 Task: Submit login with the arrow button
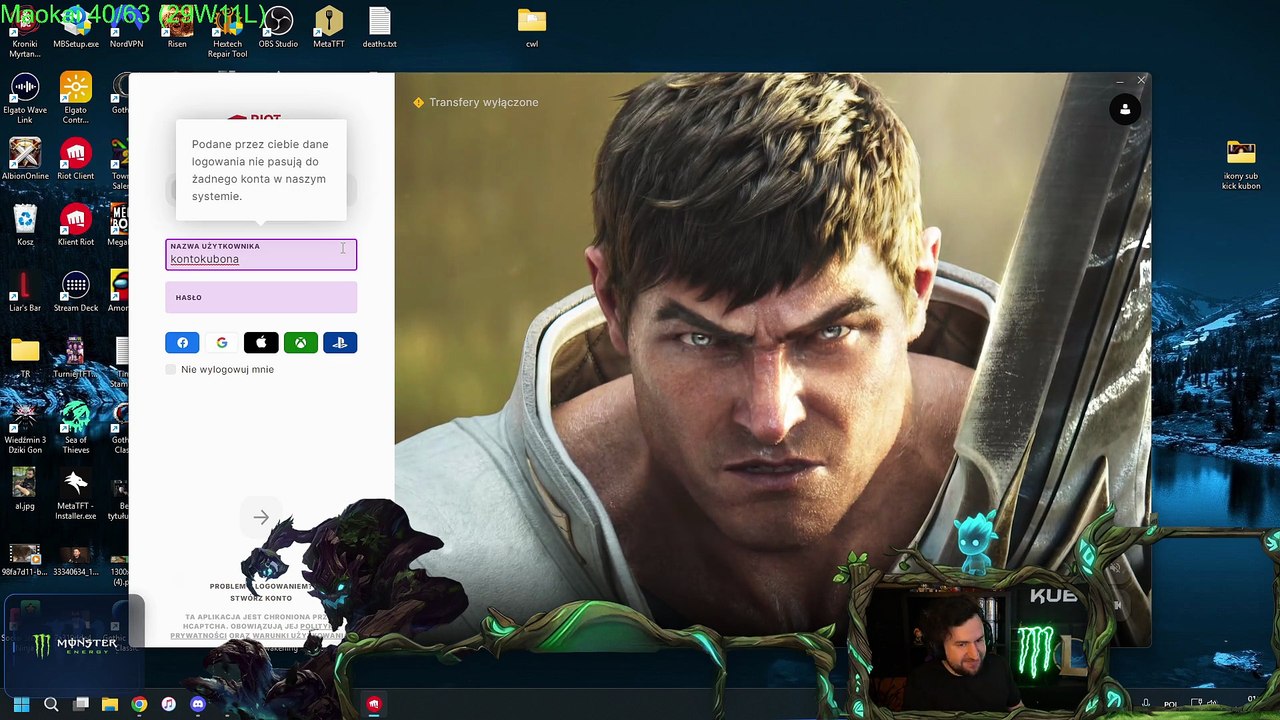point(261,518)
